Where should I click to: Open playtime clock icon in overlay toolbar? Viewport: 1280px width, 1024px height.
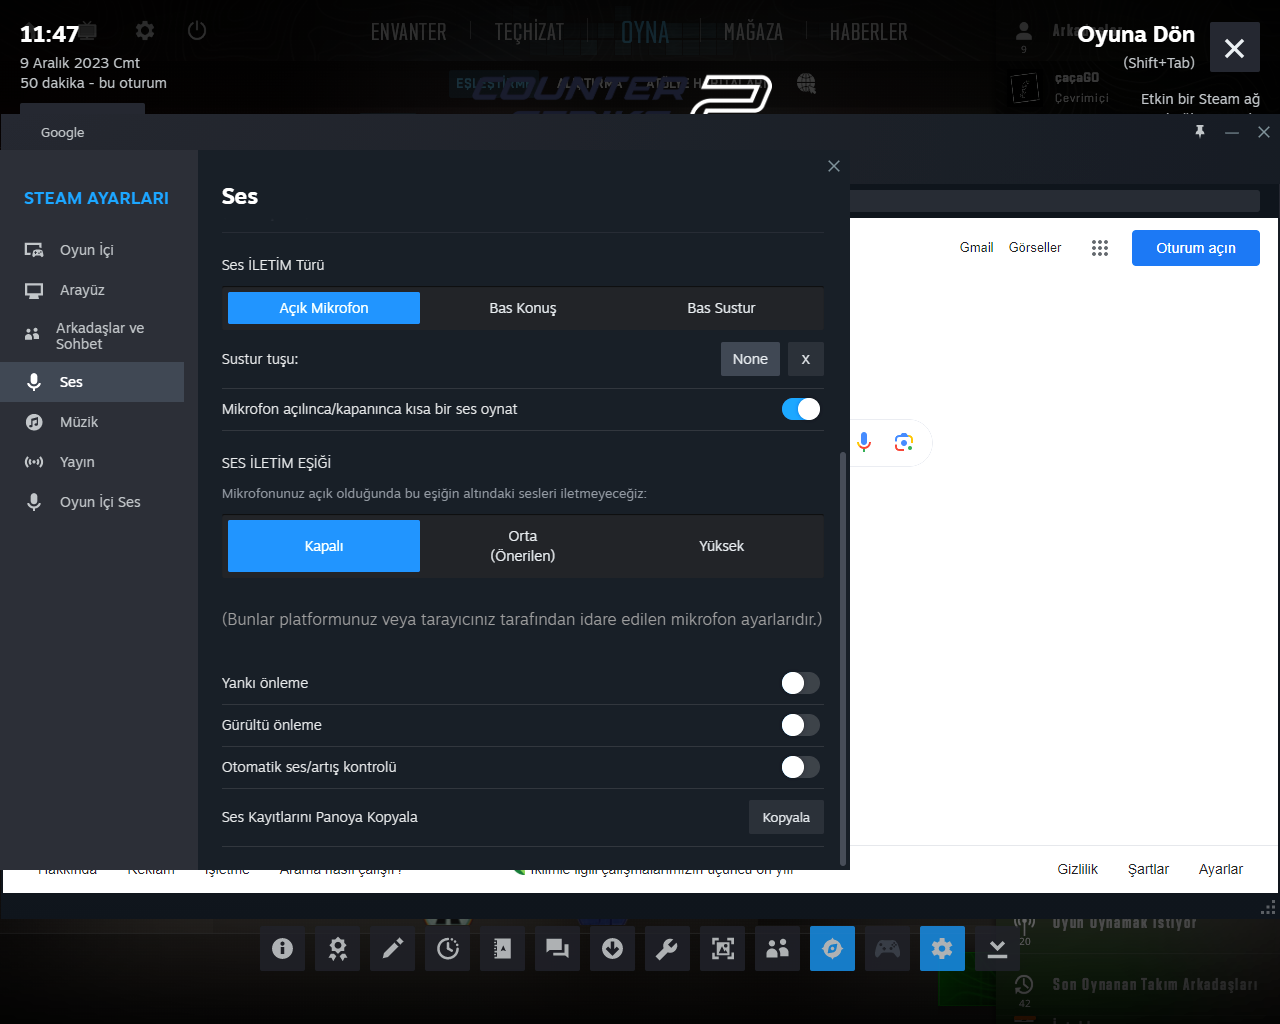[448, 948]
